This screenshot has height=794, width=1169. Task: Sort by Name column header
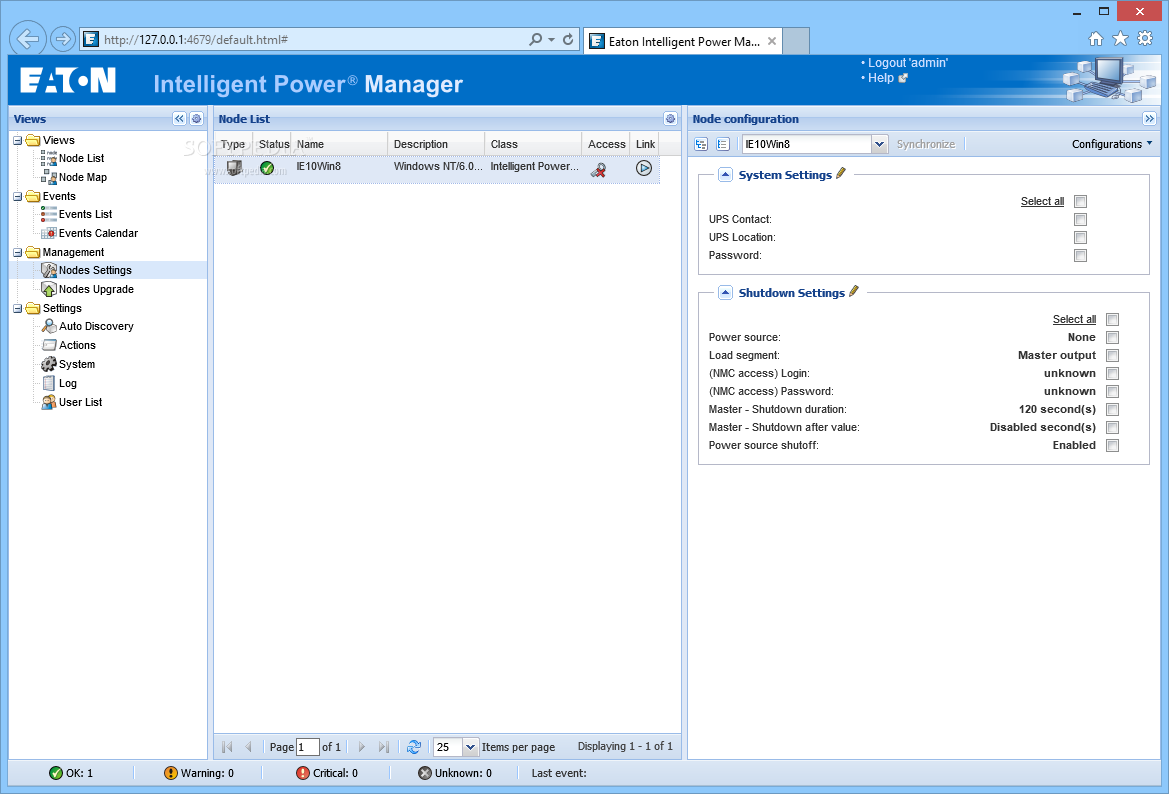click(x=339, y=144)
